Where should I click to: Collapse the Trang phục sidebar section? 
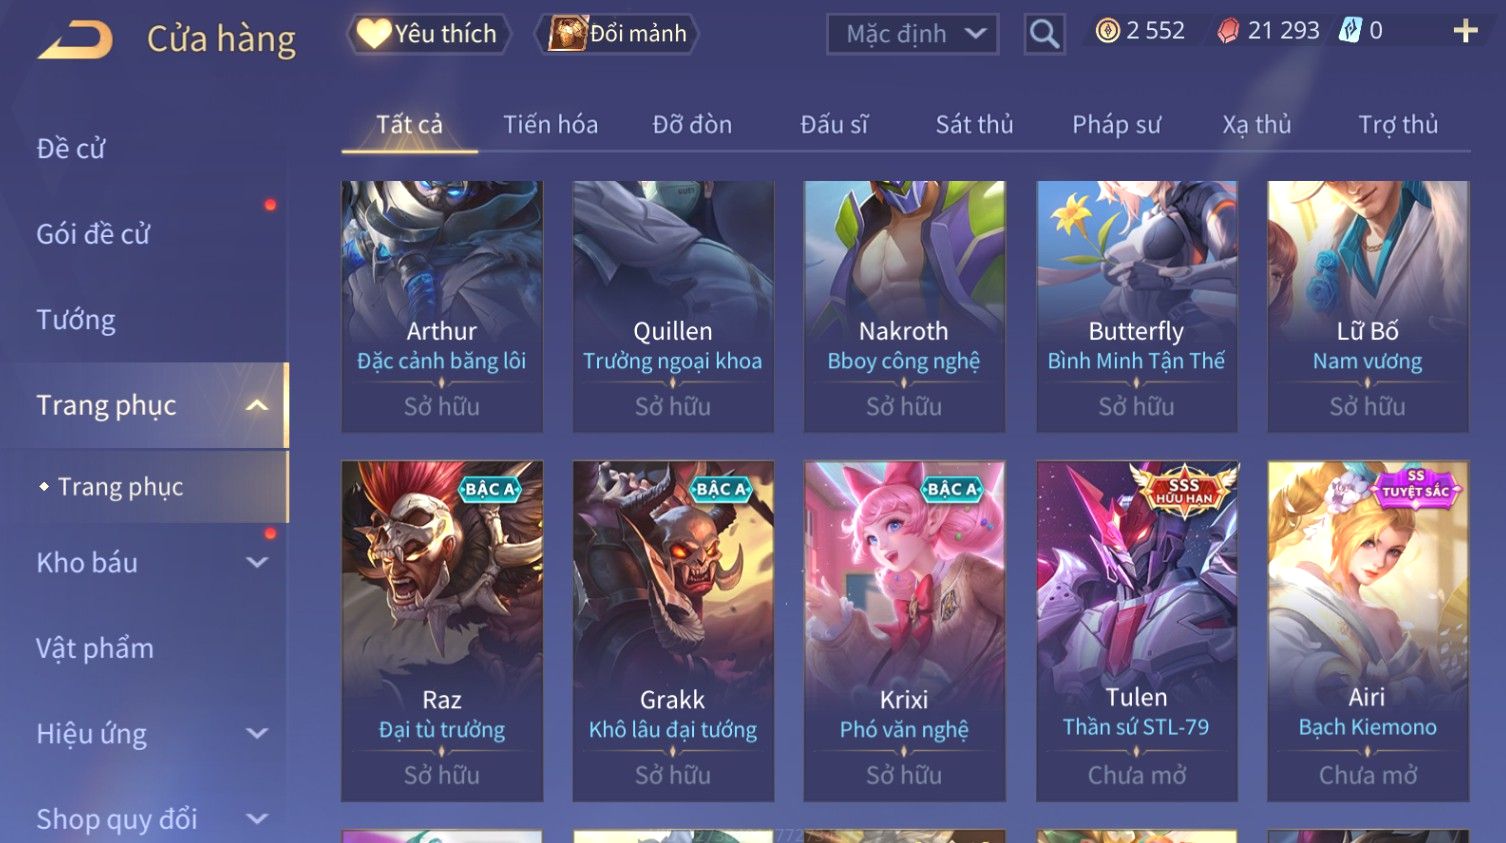tap(257, 405)
